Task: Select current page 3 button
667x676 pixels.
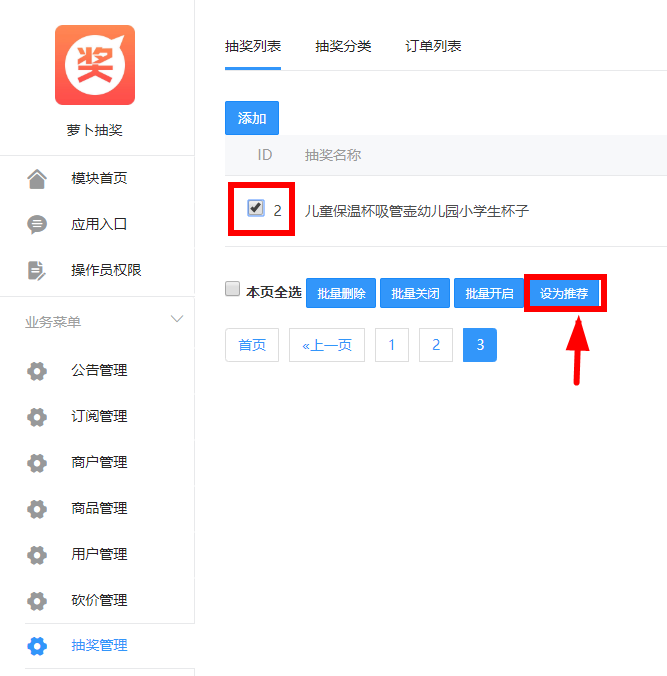Action: click(x=480, y=345)
